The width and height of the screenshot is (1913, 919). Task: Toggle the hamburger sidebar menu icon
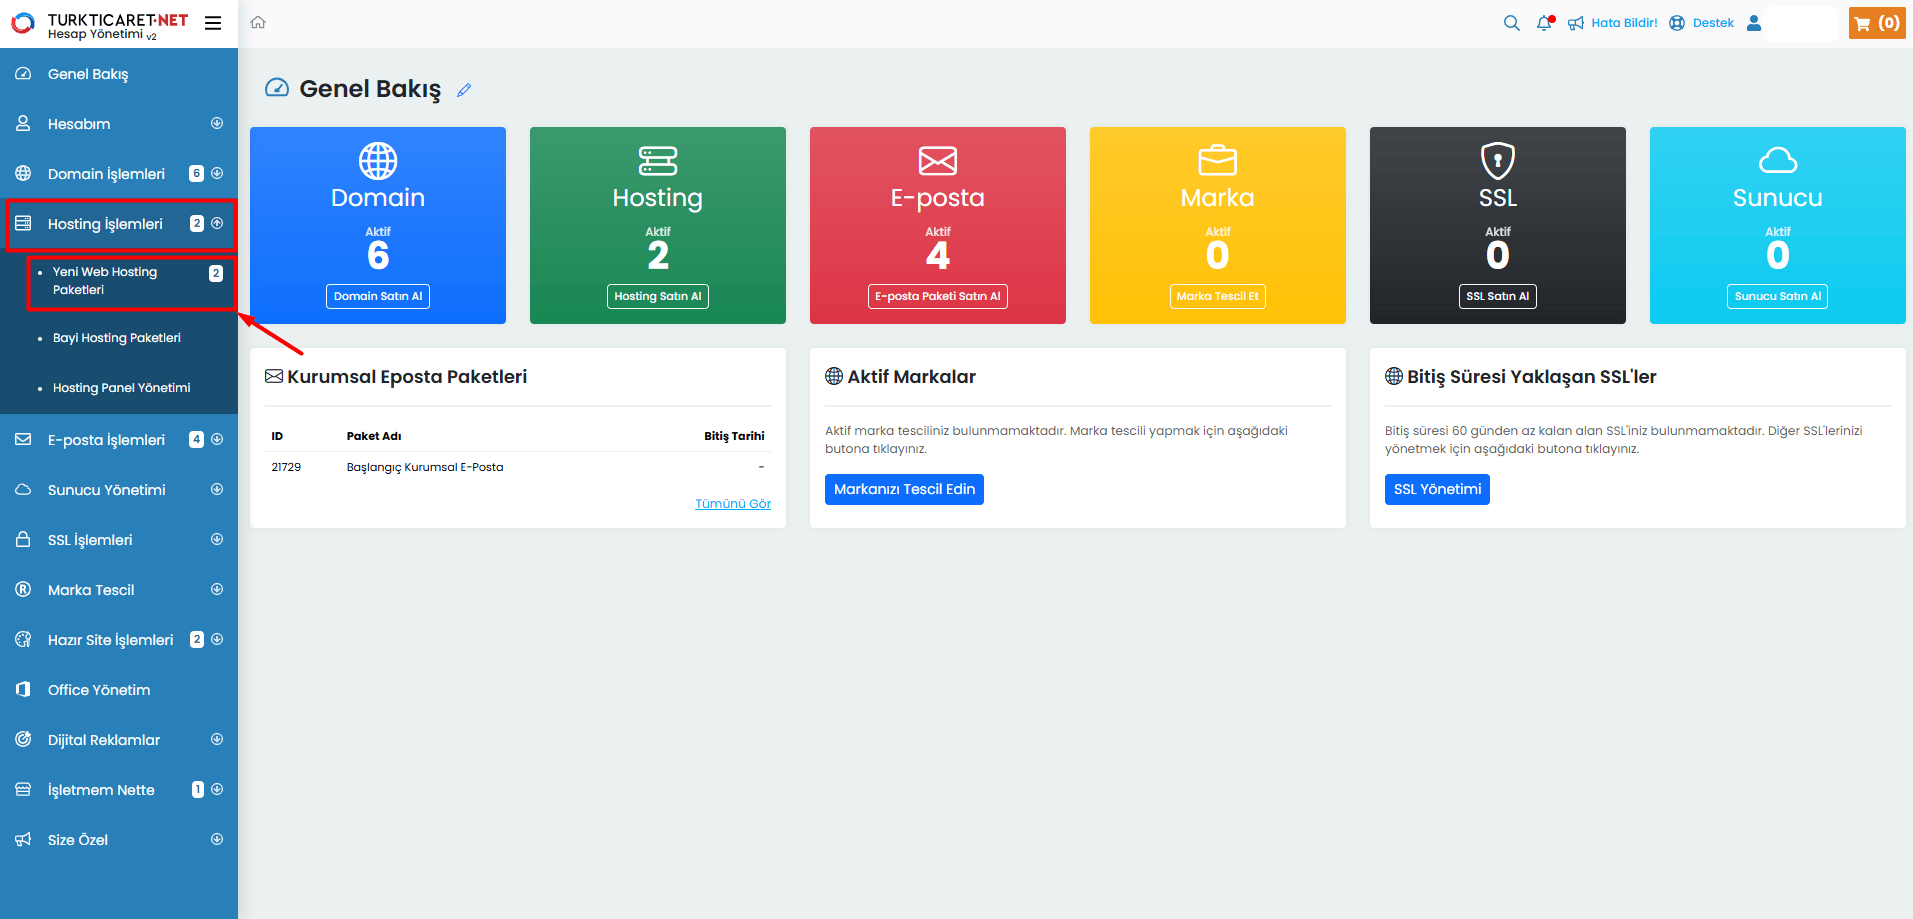pos(213,23)
